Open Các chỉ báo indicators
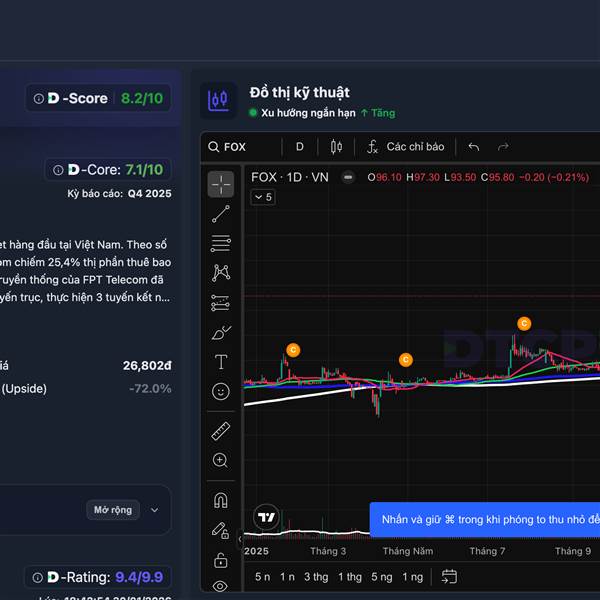This screenshot has width=600, height=600. pos(404,147)
